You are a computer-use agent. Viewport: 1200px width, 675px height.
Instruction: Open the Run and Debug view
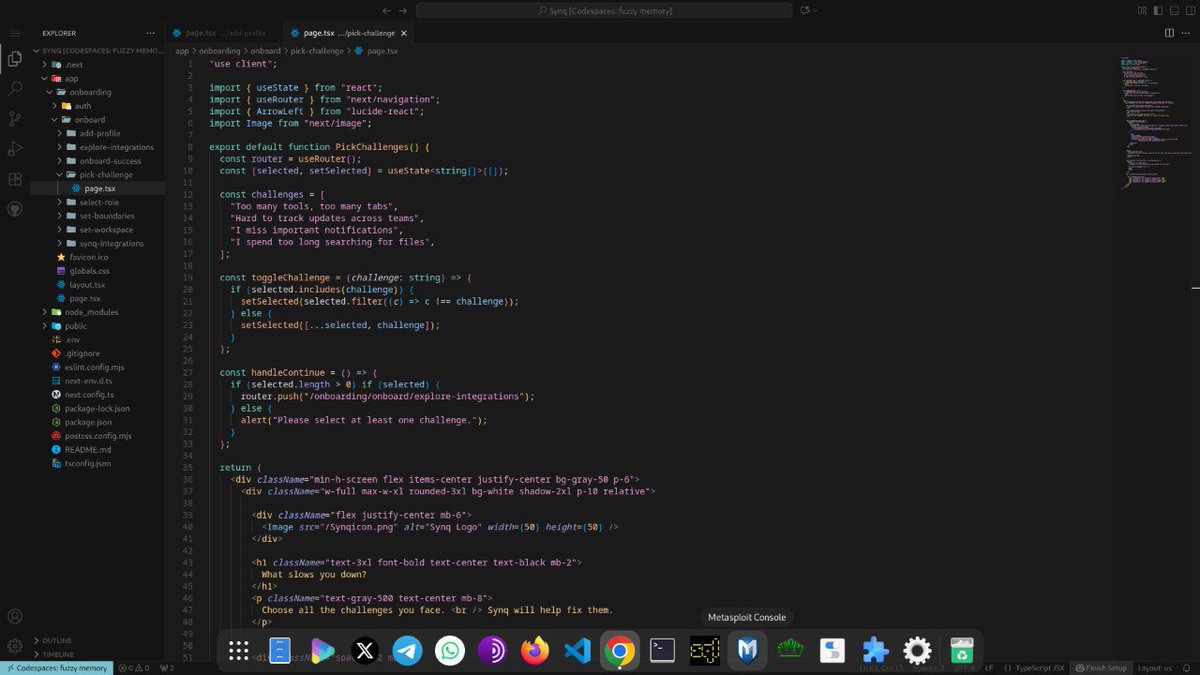15,149
